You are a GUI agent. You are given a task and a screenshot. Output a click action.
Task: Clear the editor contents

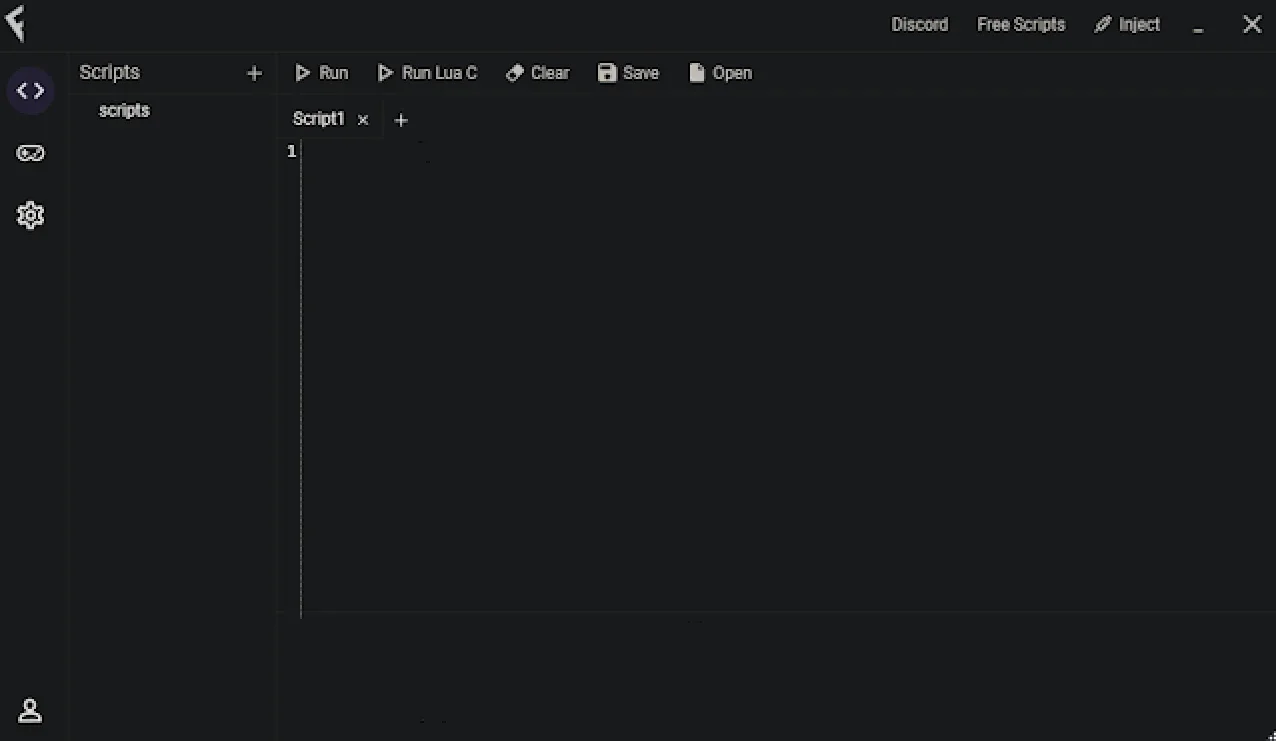tap(538, 73)
